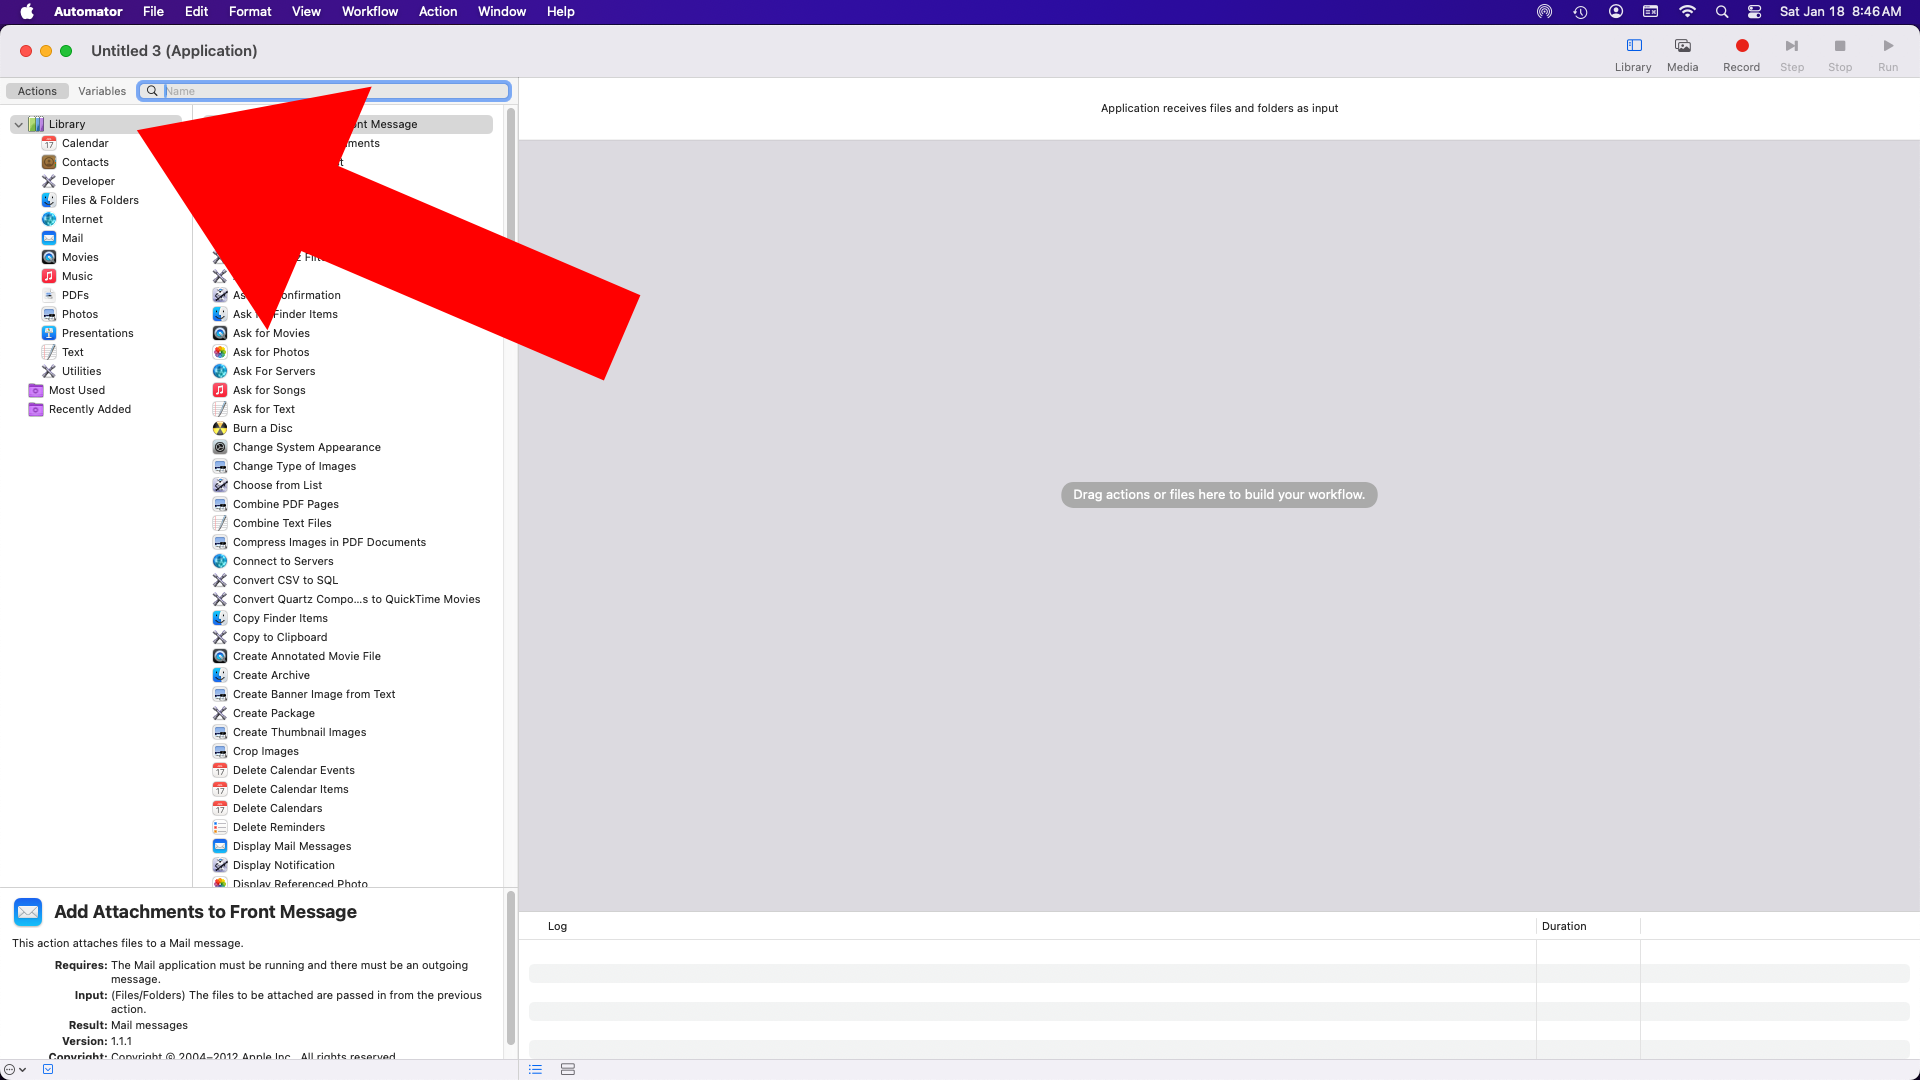This screenshot has height=1080, width=1920.
Task: Select the Burn a Disc action
Action: (x=262, y=428)
